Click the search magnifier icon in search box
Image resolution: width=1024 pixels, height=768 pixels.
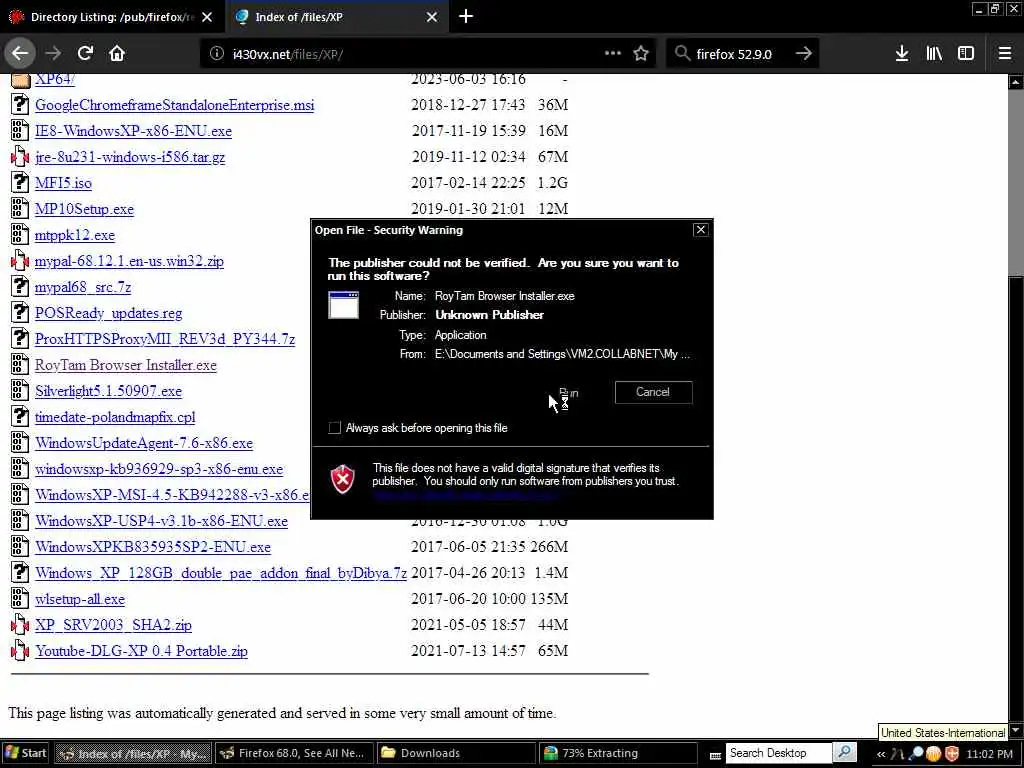(x=682, y=54)
